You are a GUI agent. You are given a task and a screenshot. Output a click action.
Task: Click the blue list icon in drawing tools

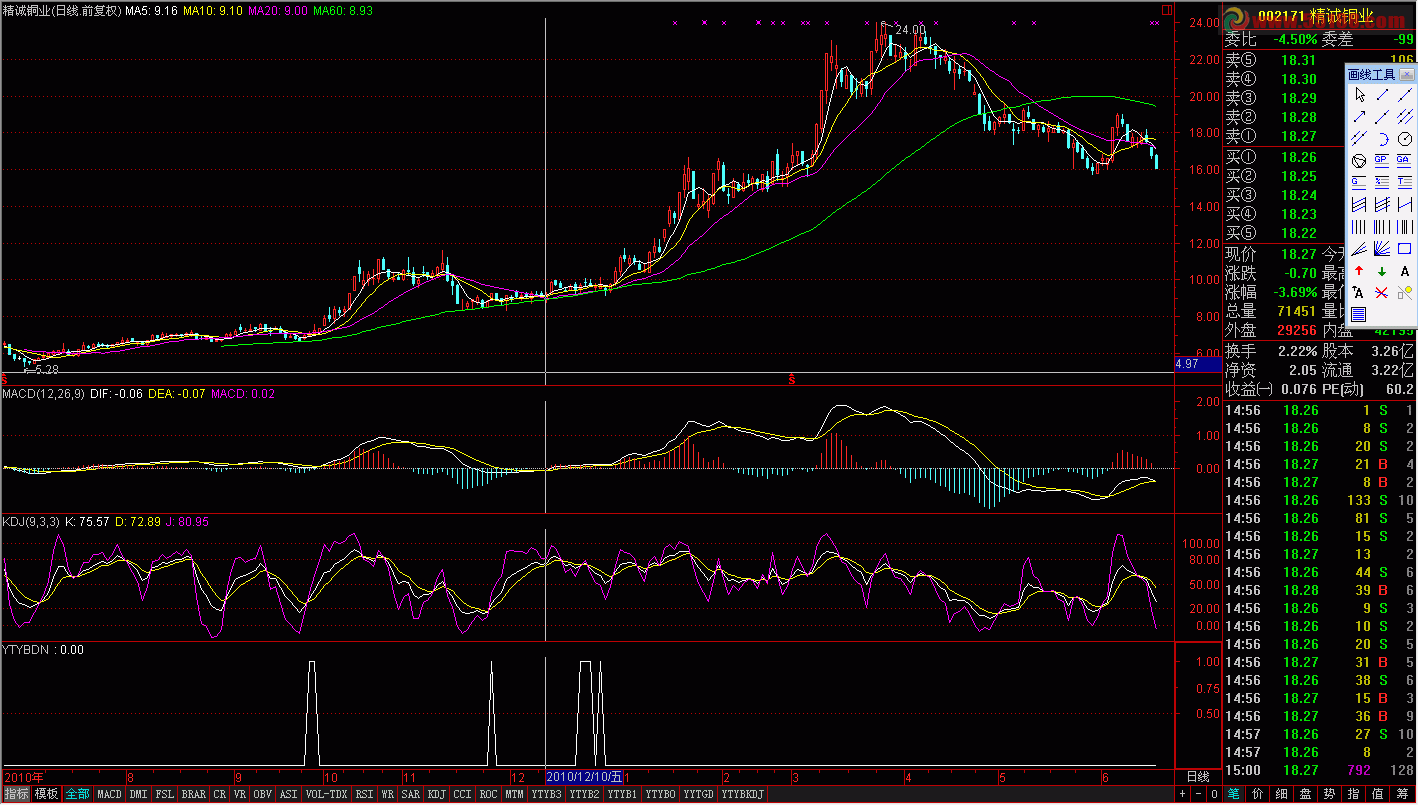(1360, 314)
